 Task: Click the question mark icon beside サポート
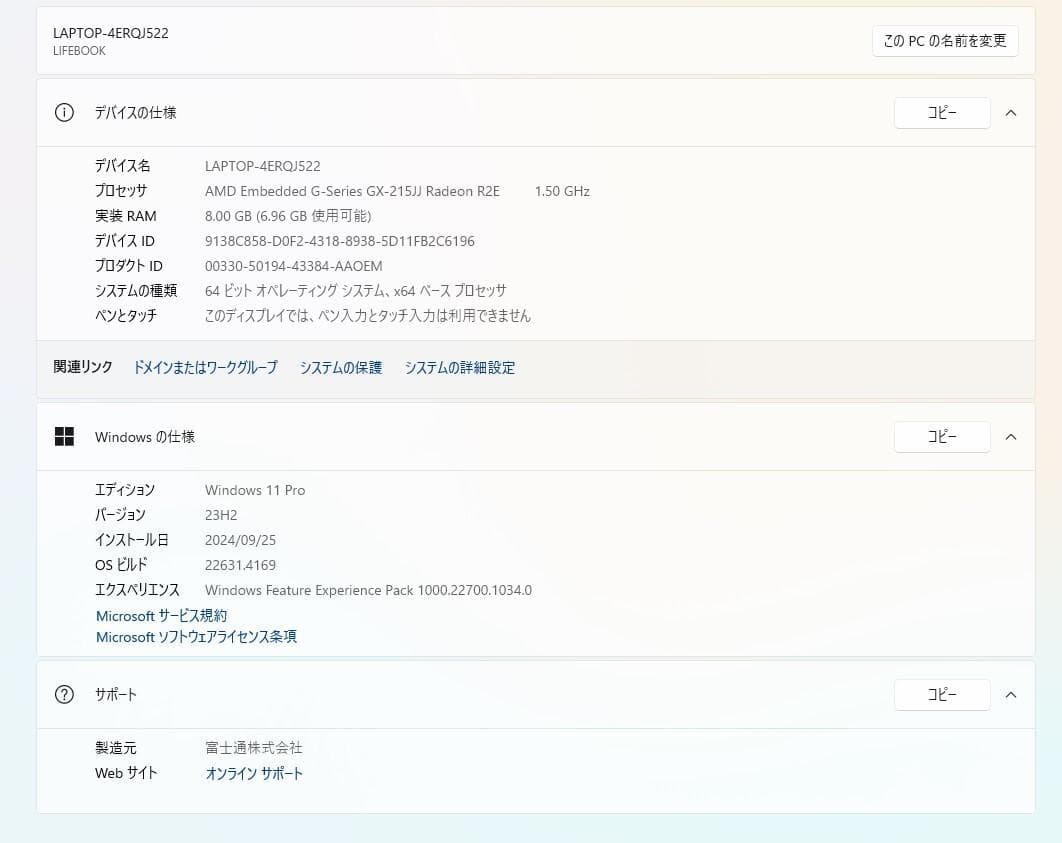pyautogui.click(x=64, y=694)
